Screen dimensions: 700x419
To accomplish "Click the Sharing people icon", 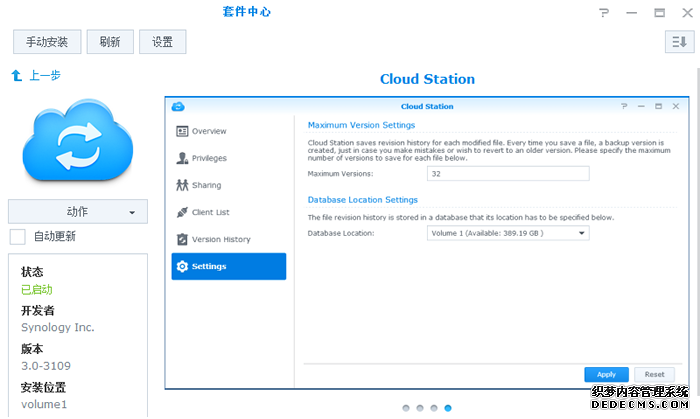I will 182,185.
